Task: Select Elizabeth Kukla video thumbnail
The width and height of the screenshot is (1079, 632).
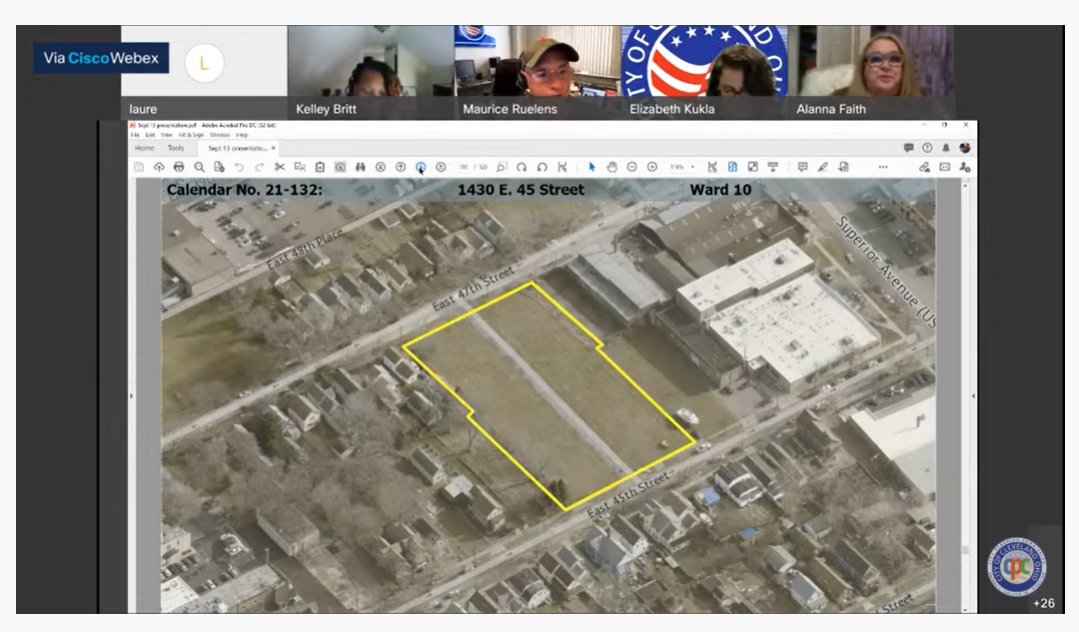Action: pos(704,72)
